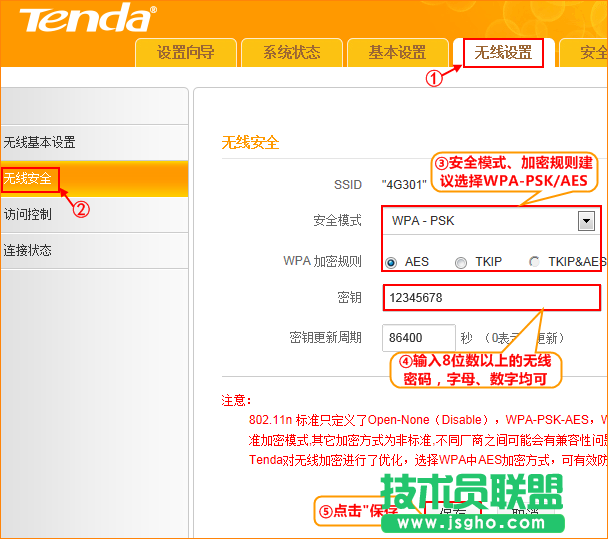Select 无线安全 in the sidebar

(29, 179)
